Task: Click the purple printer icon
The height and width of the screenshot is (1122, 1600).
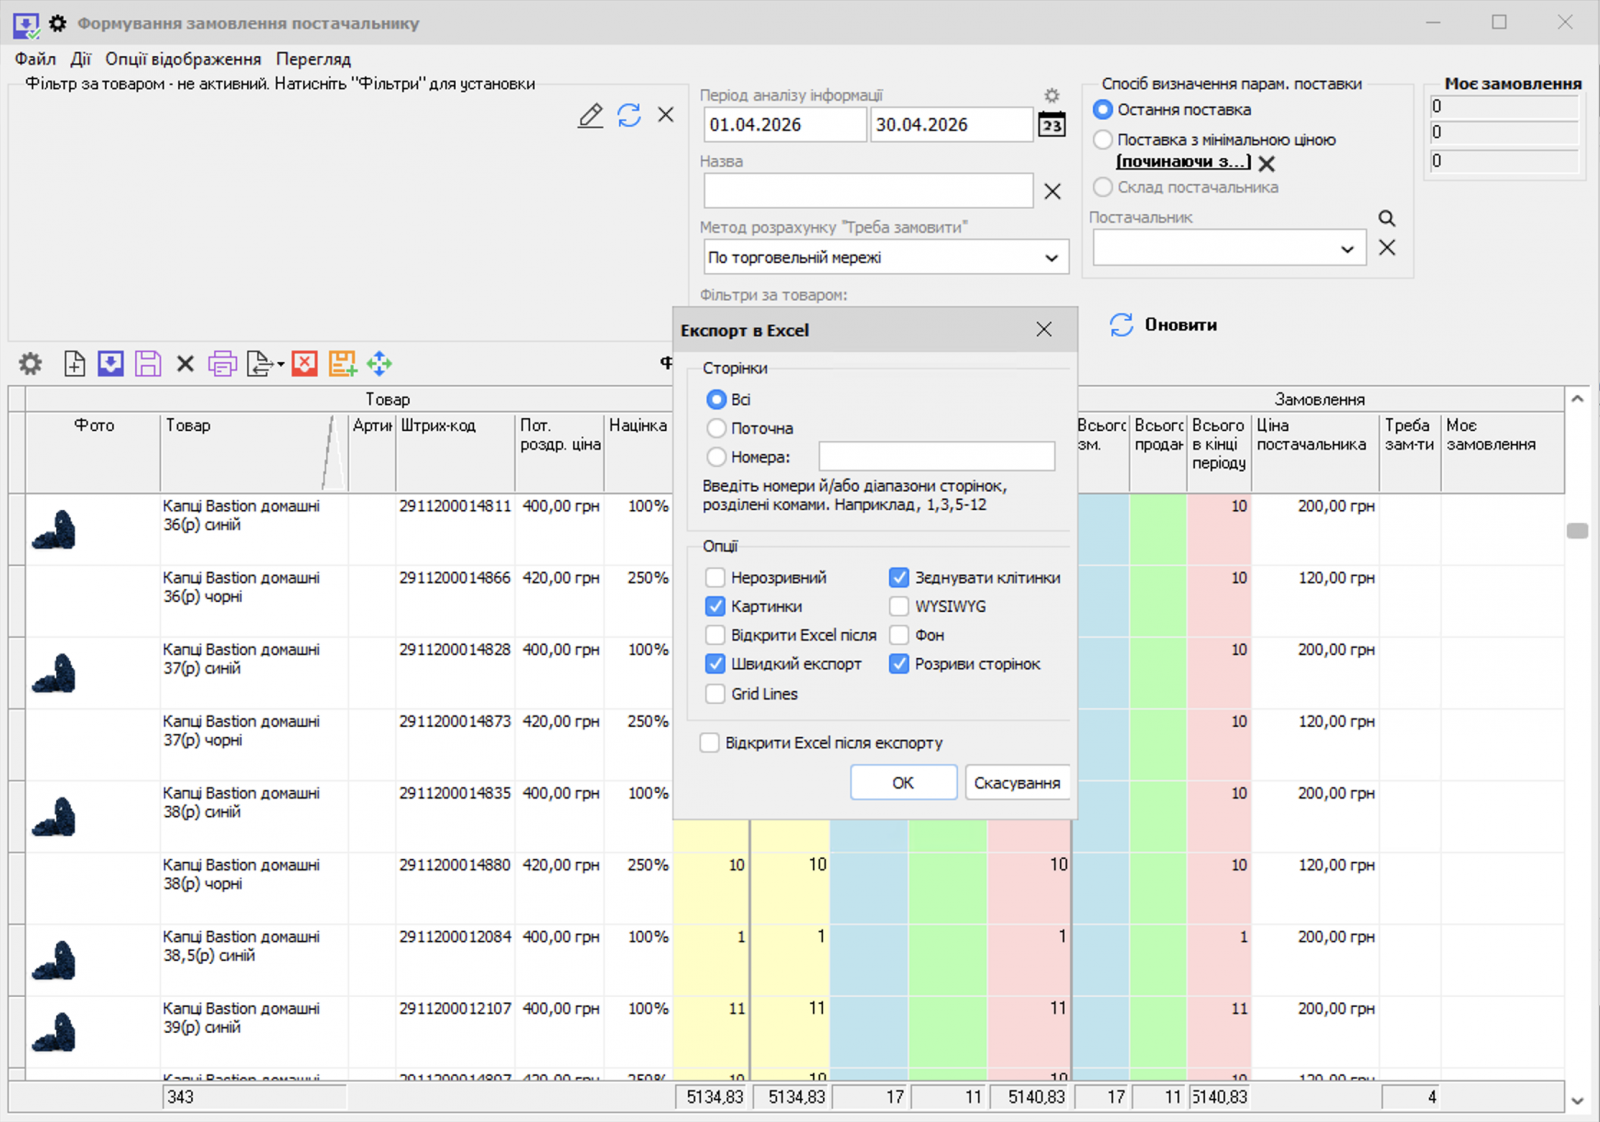Action: [x=222, y=364]
